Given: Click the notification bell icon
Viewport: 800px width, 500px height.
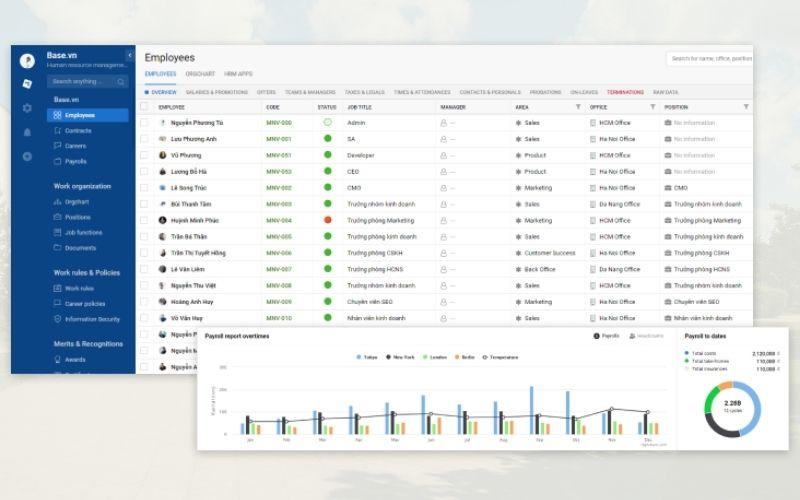Looking at the screenshot, I should 27,132.
